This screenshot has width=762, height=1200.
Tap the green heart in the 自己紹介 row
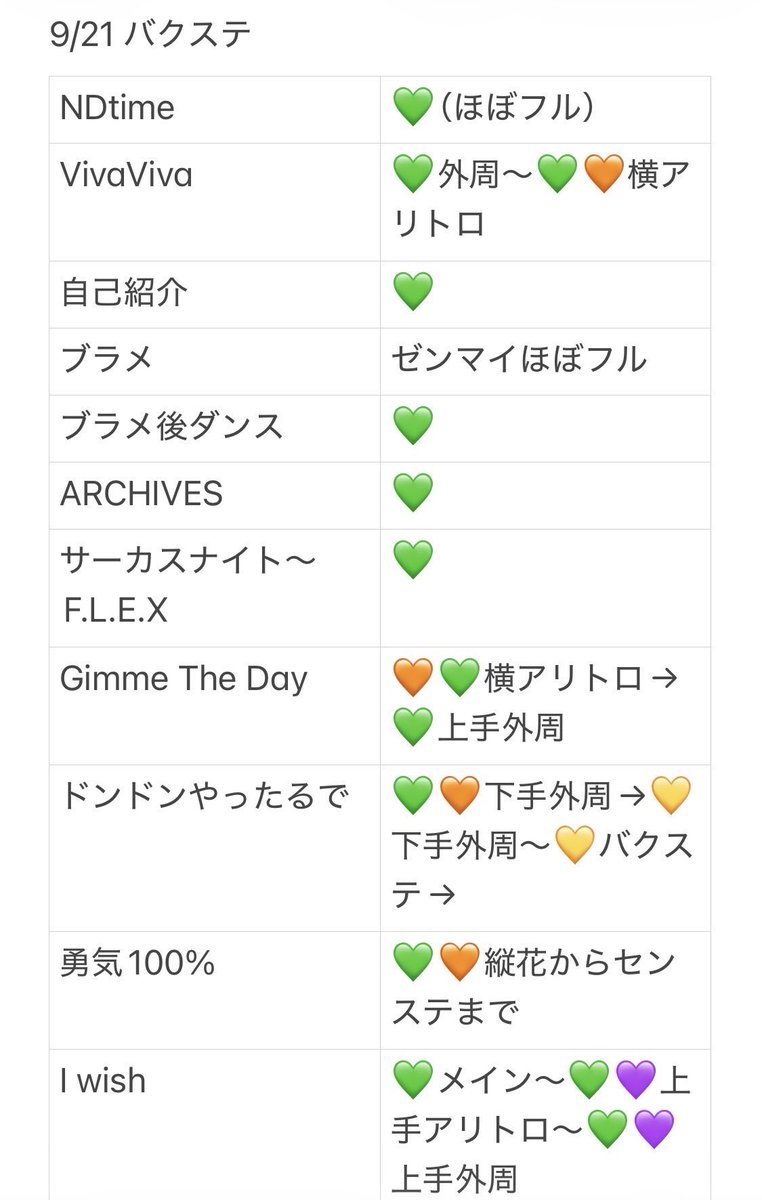413,293
